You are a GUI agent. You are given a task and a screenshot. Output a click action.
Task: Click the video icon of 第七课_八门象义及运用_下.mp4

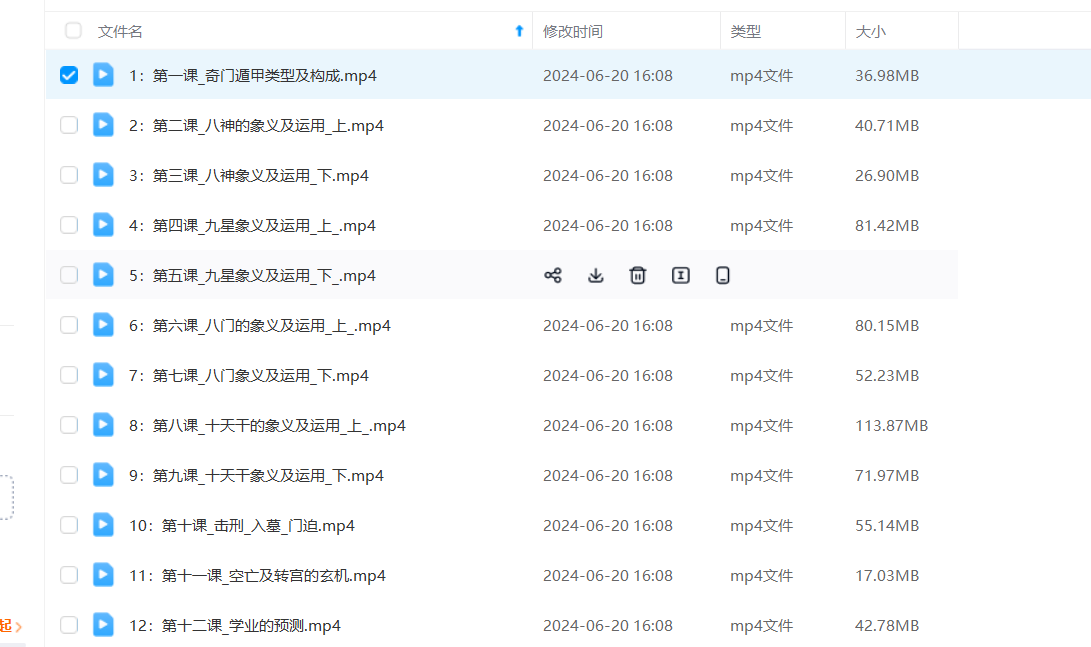click(x=103, y=375)
